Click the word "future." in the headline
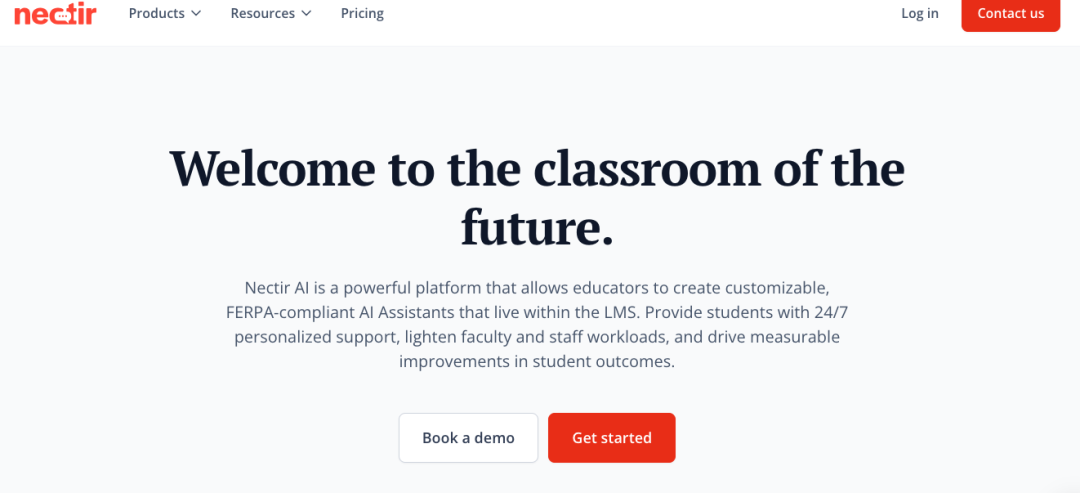Image resolution: width=1080 pixels, height=493 pixels. coord(537,227)
